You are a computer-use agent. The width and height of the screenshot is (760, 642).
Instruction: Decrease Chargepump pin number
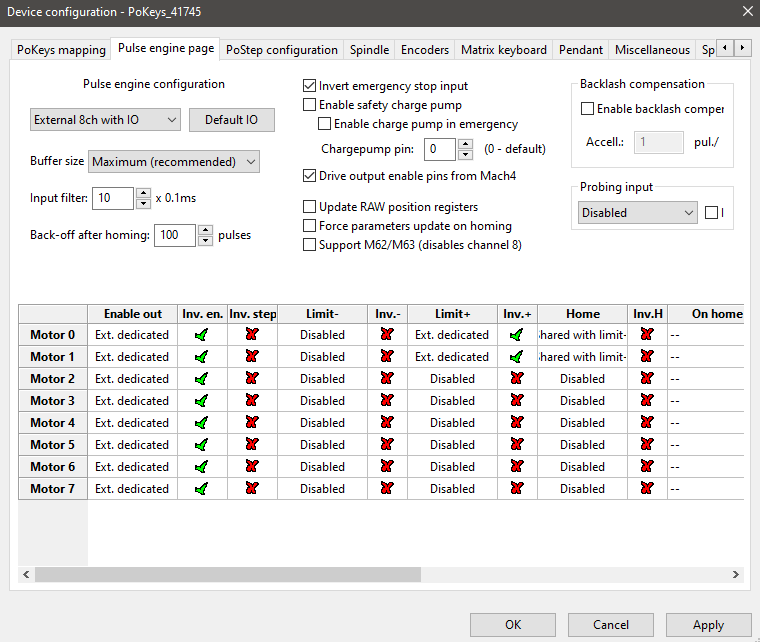click(465, 155)
